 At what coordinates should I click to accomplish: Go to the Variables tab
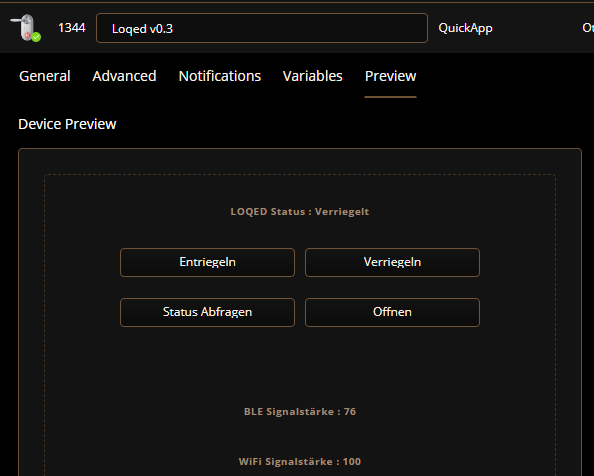313,76
